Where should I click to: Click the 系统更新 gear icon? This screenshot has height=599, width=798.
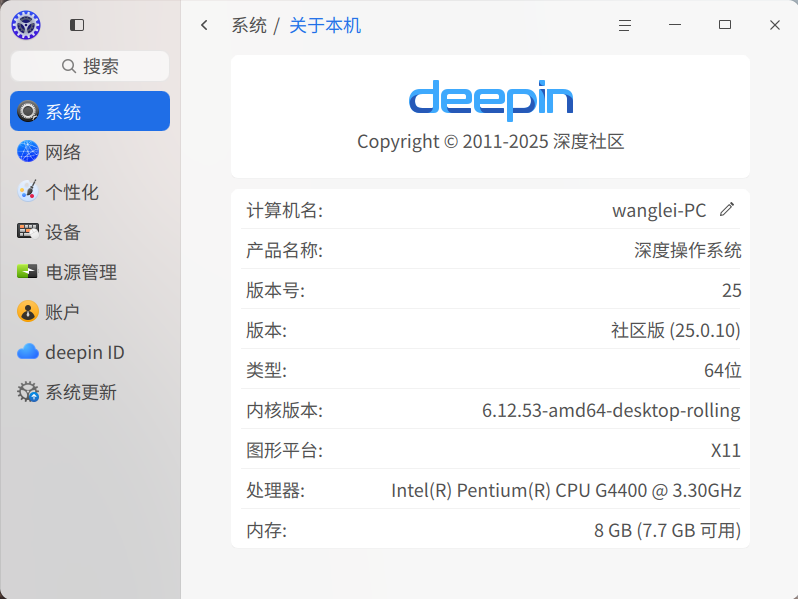tap(28, 392)
